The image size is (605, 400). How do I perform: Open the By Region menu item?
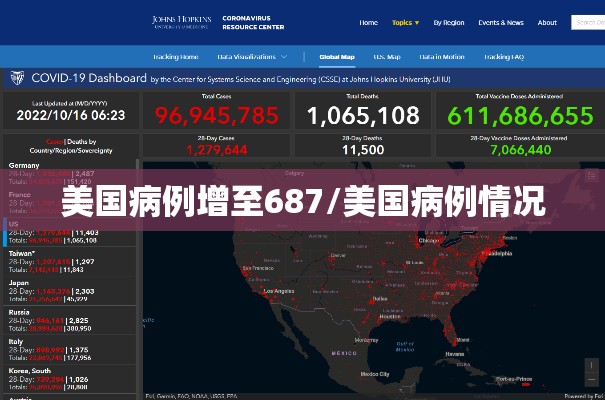tap(449, 22)
